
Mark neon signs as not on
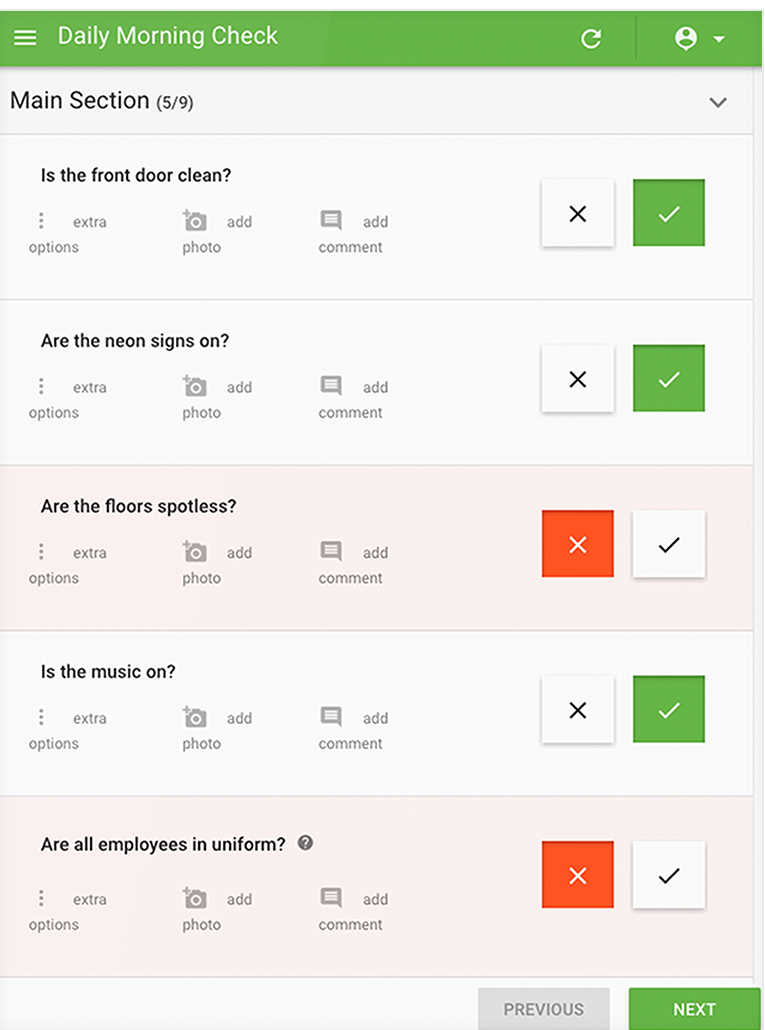577,379
